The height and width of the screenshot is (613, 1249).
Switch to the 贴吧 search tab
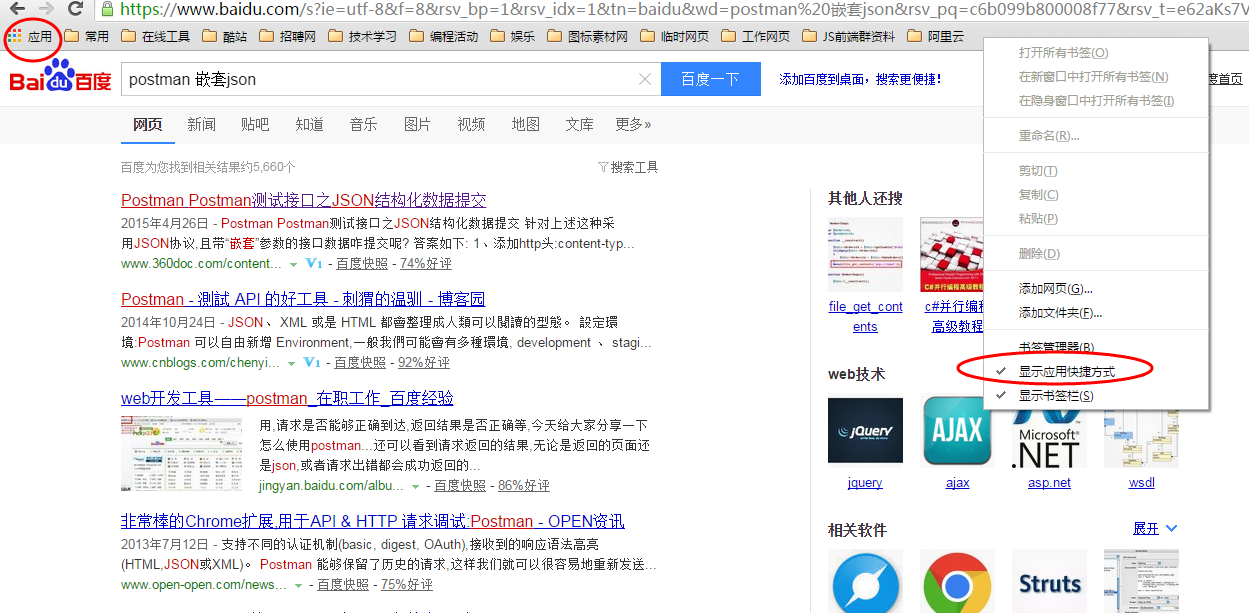(x=255, y=124)
